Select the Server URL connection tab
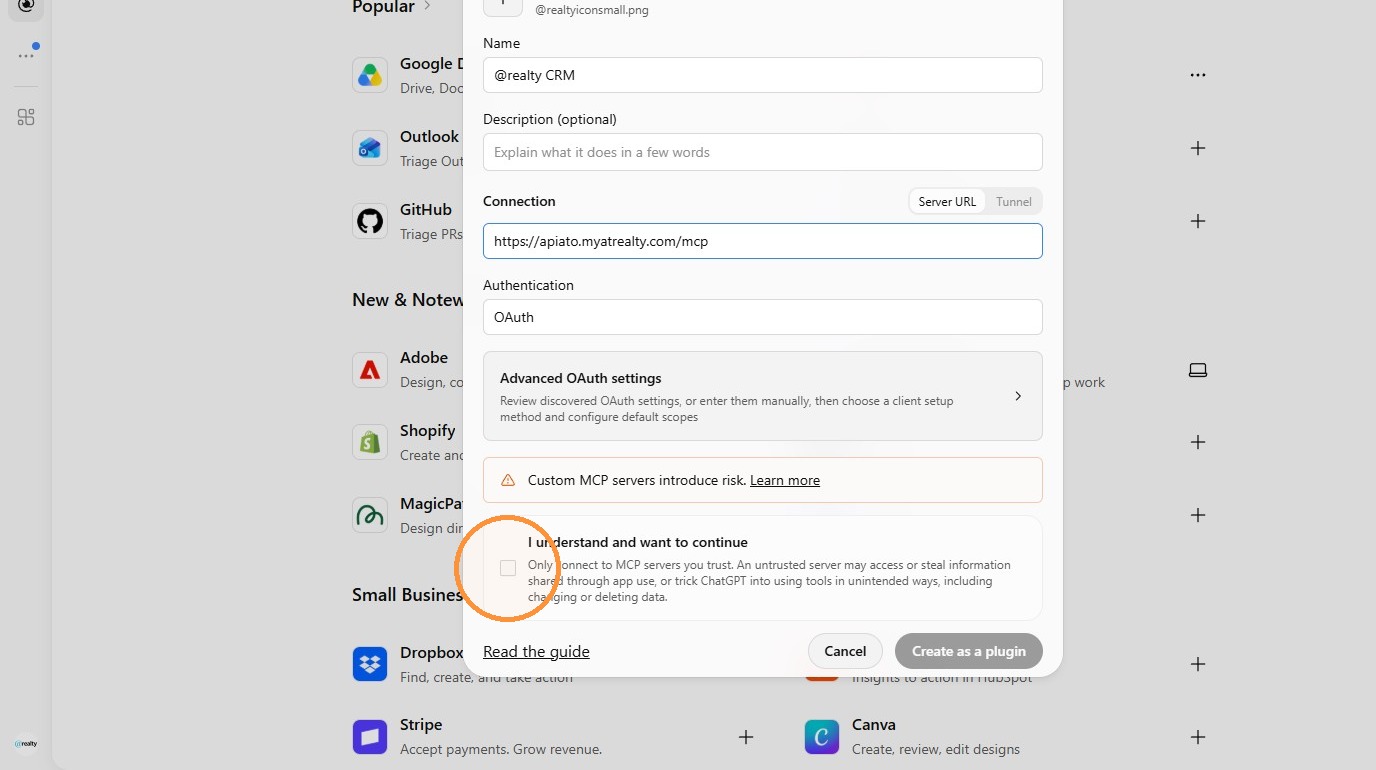 click(947, 201)
